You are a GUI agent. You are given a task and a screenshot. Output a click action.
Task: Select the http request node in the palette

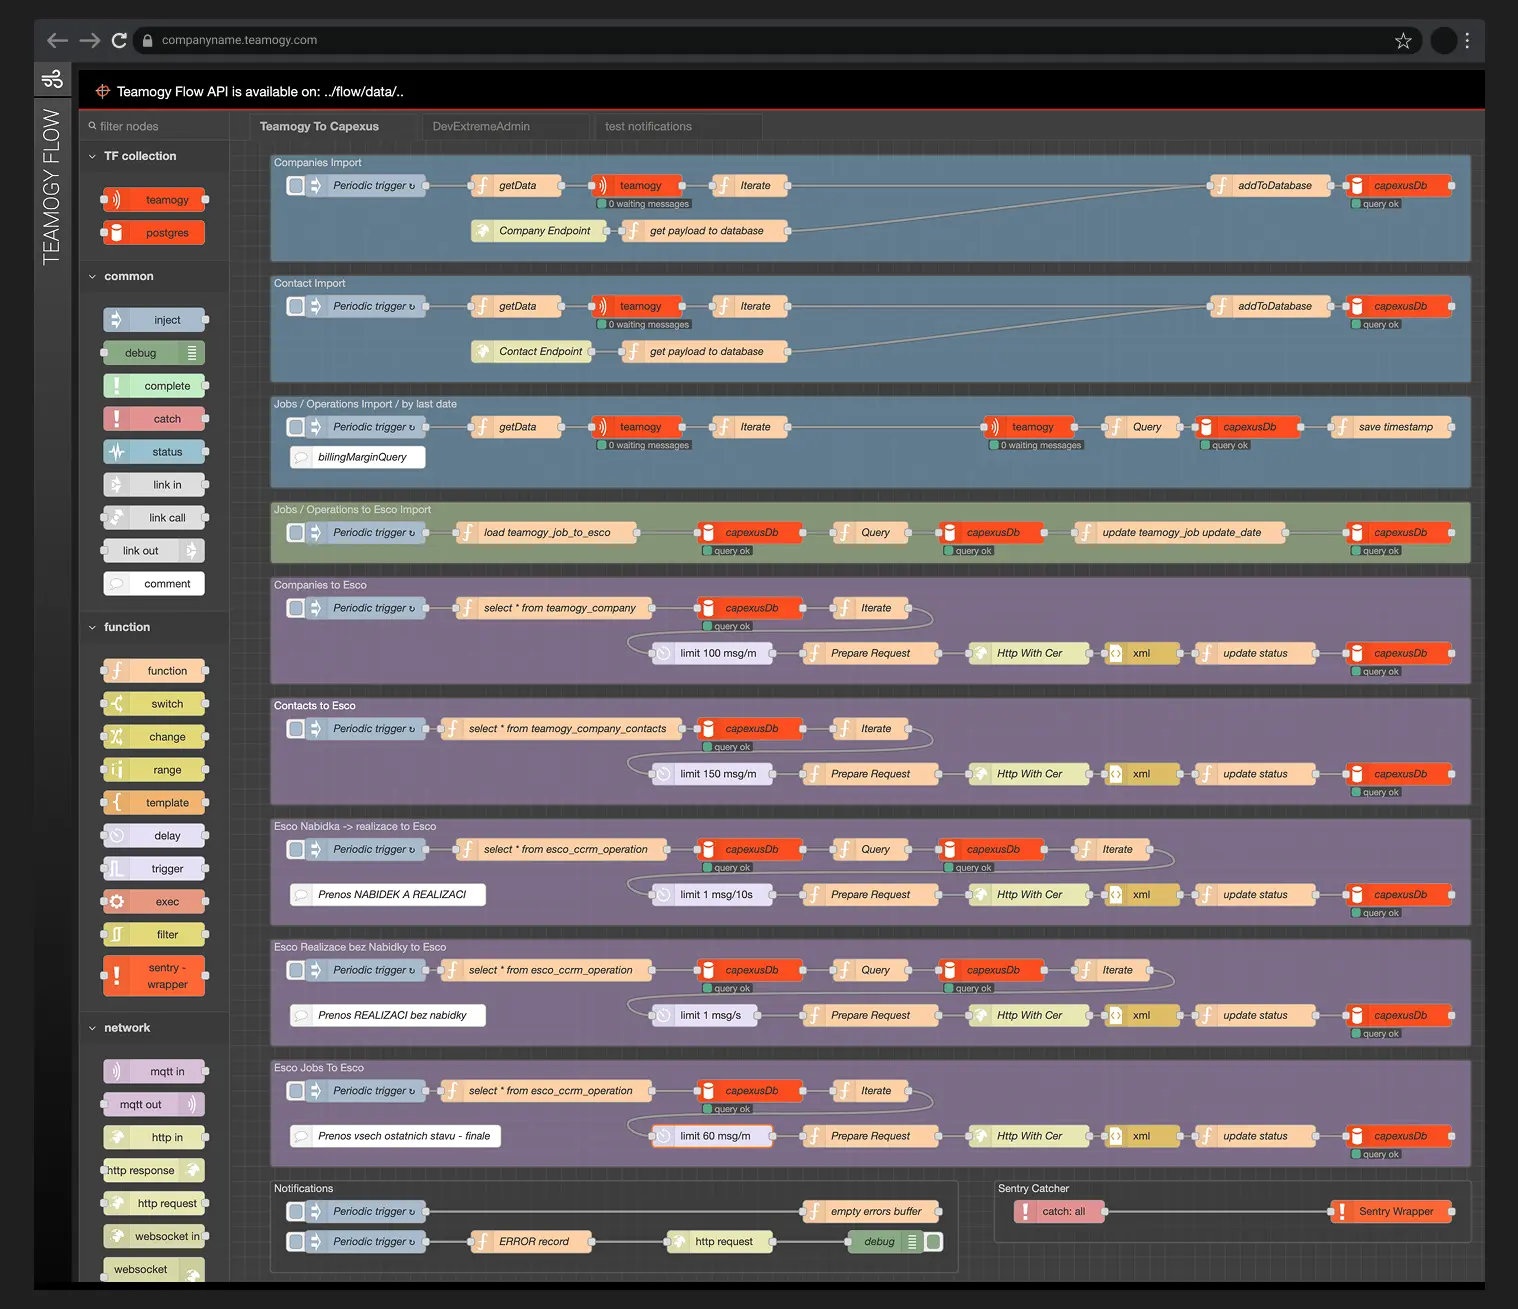coord(153,1203)
